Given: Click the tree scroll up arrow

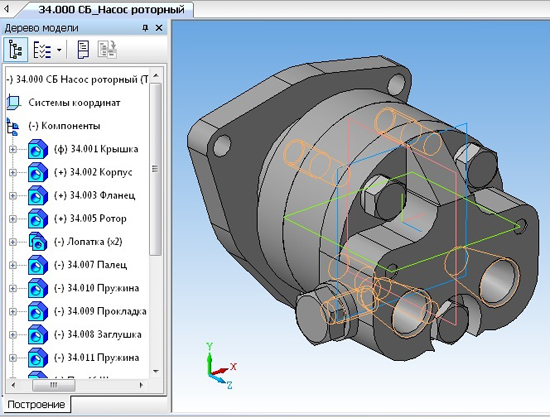Looking at the screenshot, I should click(156, 76).
